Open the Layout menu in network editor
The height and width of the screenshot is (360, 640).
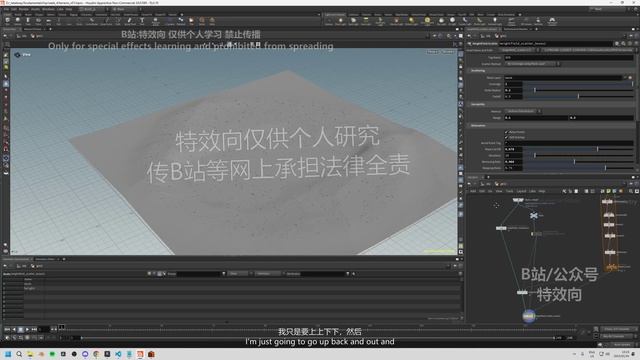tap(522, 191)
